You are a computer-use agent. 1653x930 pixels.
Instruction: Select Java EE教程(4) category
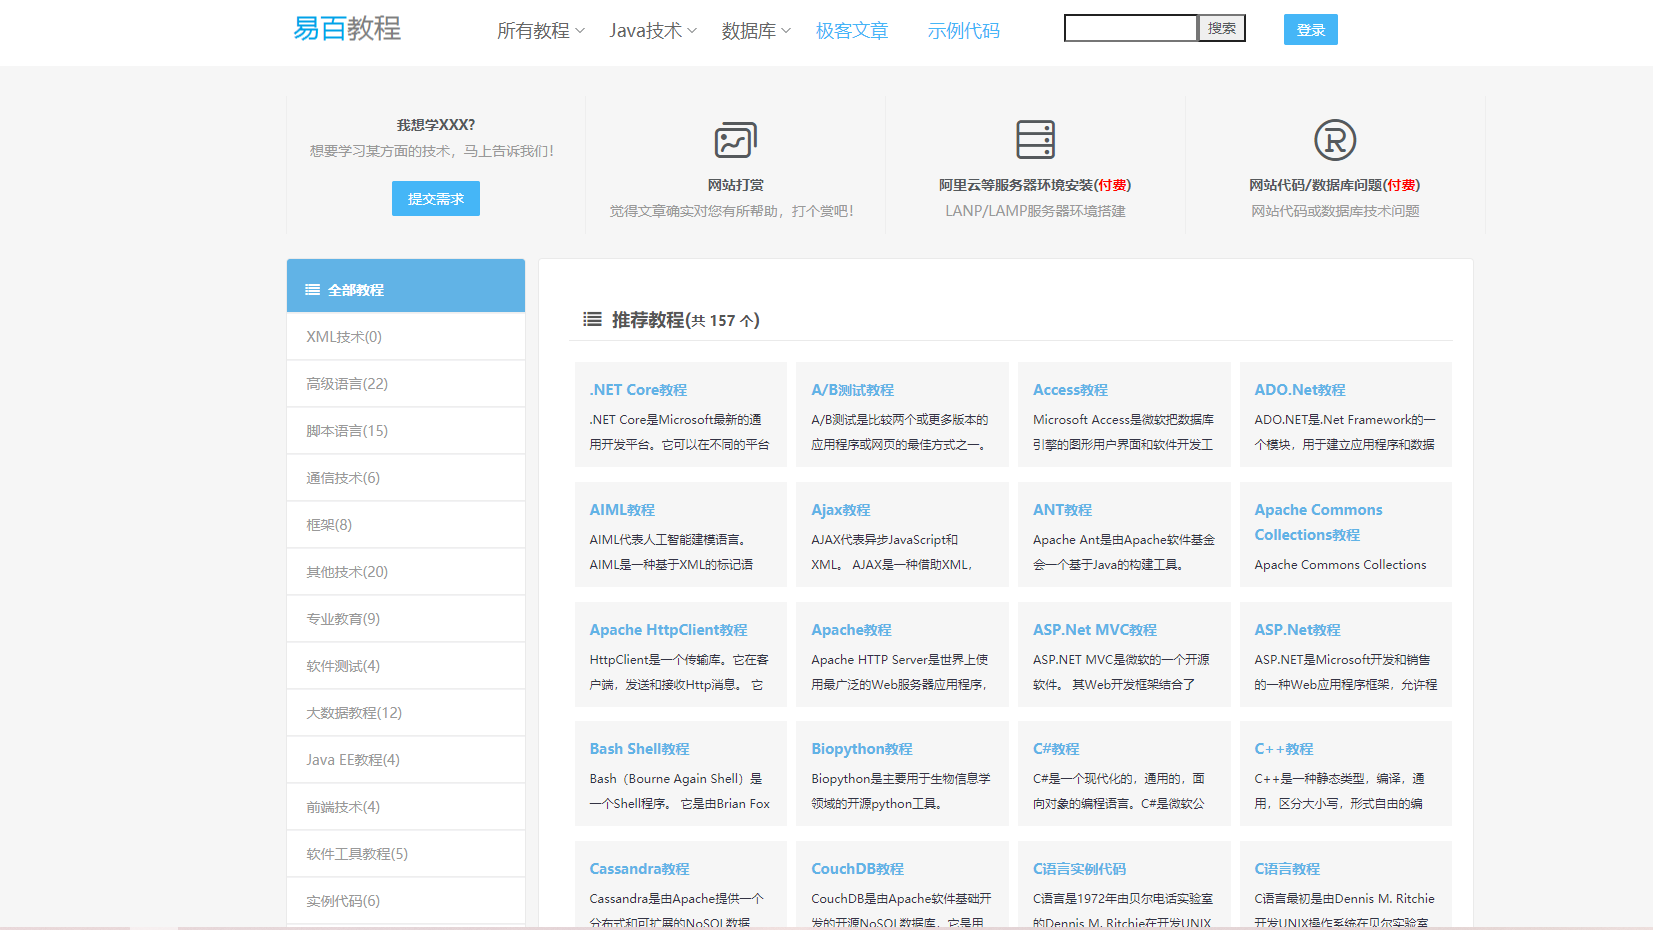pos(406,760)
